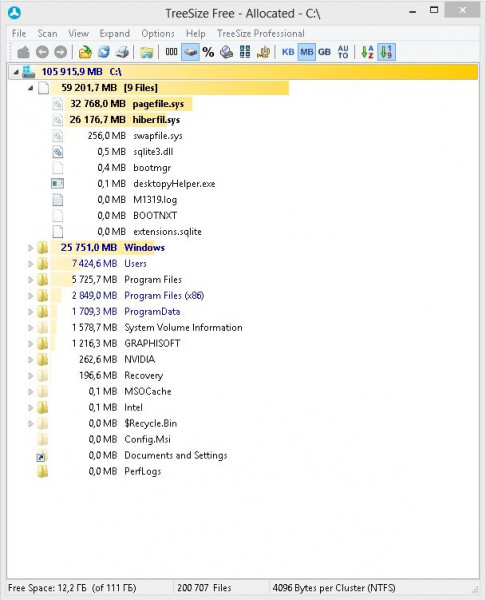Image resolution: width=486 pixels, height=600 pixels.
Task: Open the TreeSize Professional menu
Action: point(261,34)
